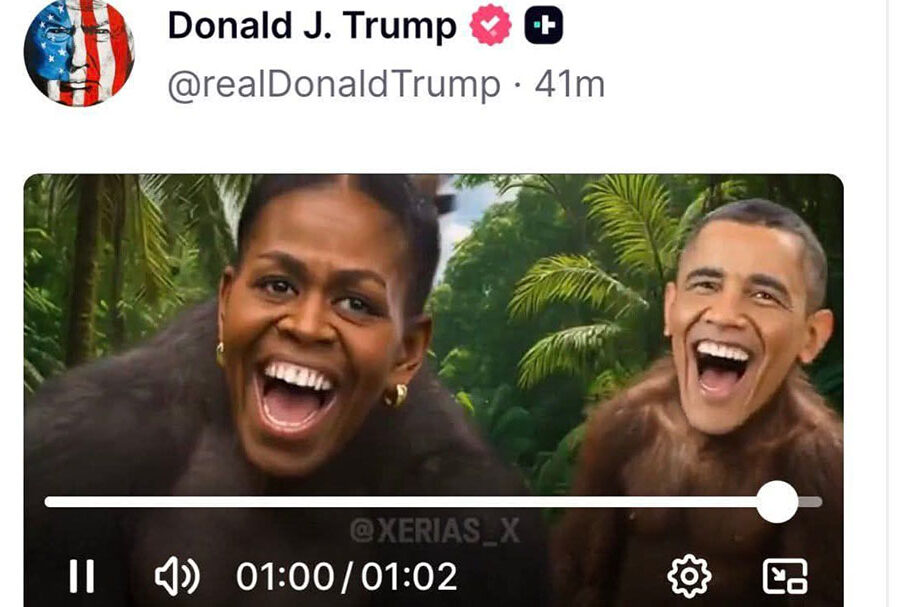The image size is (900, 607).
Task: Click the total duration 01:02 readout
Action: [x=409, y=577]
